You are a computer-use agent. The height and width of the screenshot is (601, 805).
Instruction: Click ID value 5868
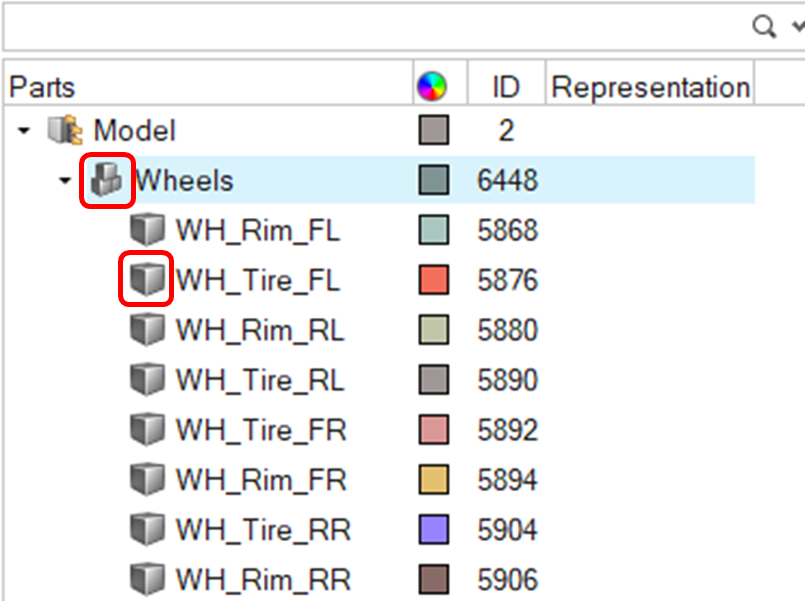tap(507, 230)
